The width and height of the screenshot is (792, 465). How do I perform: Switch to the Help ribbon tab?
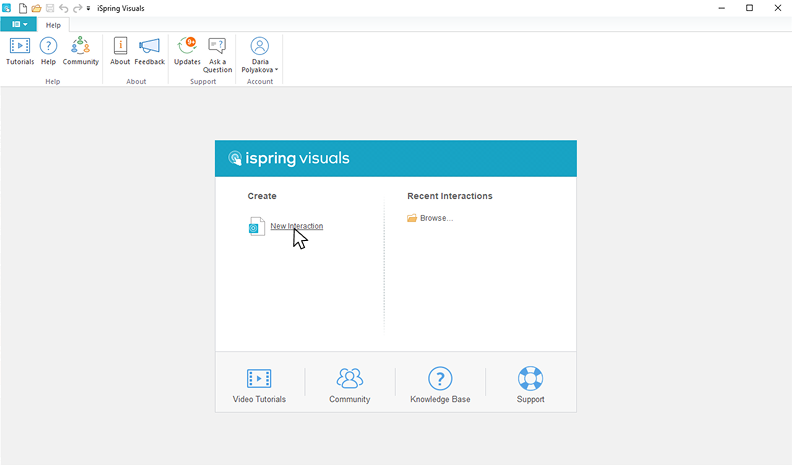(53, 24)
